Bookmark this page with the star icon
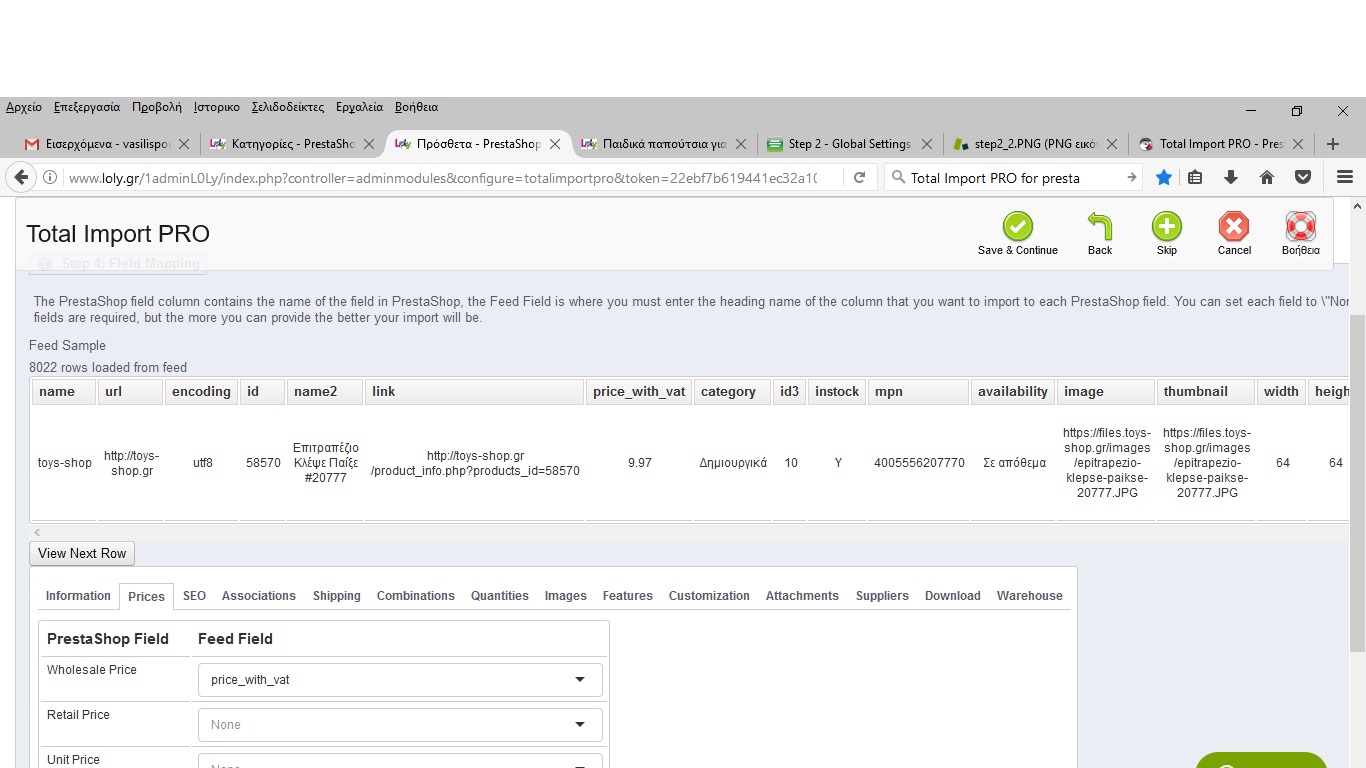The width and height of the screenshot is (1366, 768). tap(1164, 177)
